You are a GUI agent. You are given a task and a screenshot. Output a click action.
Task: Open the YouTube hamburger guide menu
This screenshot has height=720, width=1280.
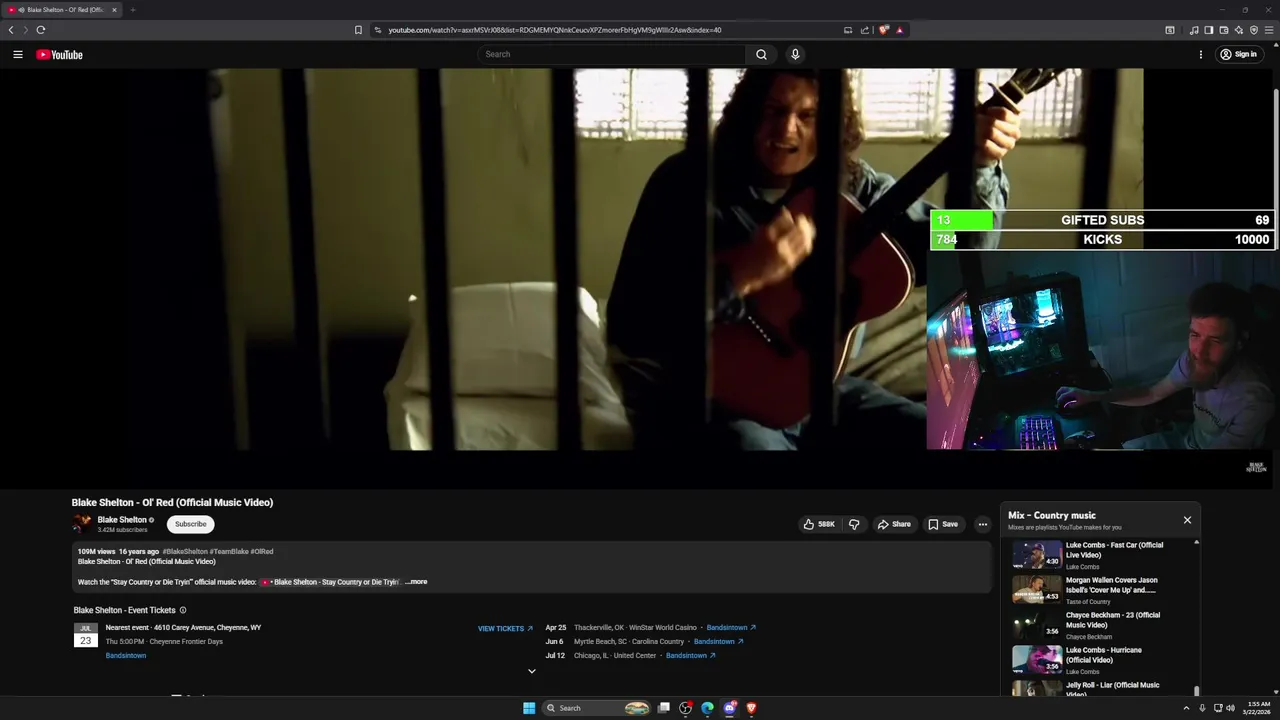(17, 54)
